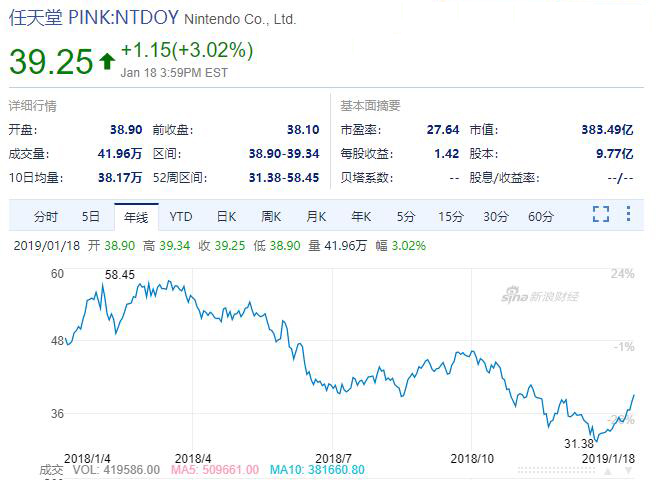
Task: Click the green price up arrow
Action: [107, 61]
